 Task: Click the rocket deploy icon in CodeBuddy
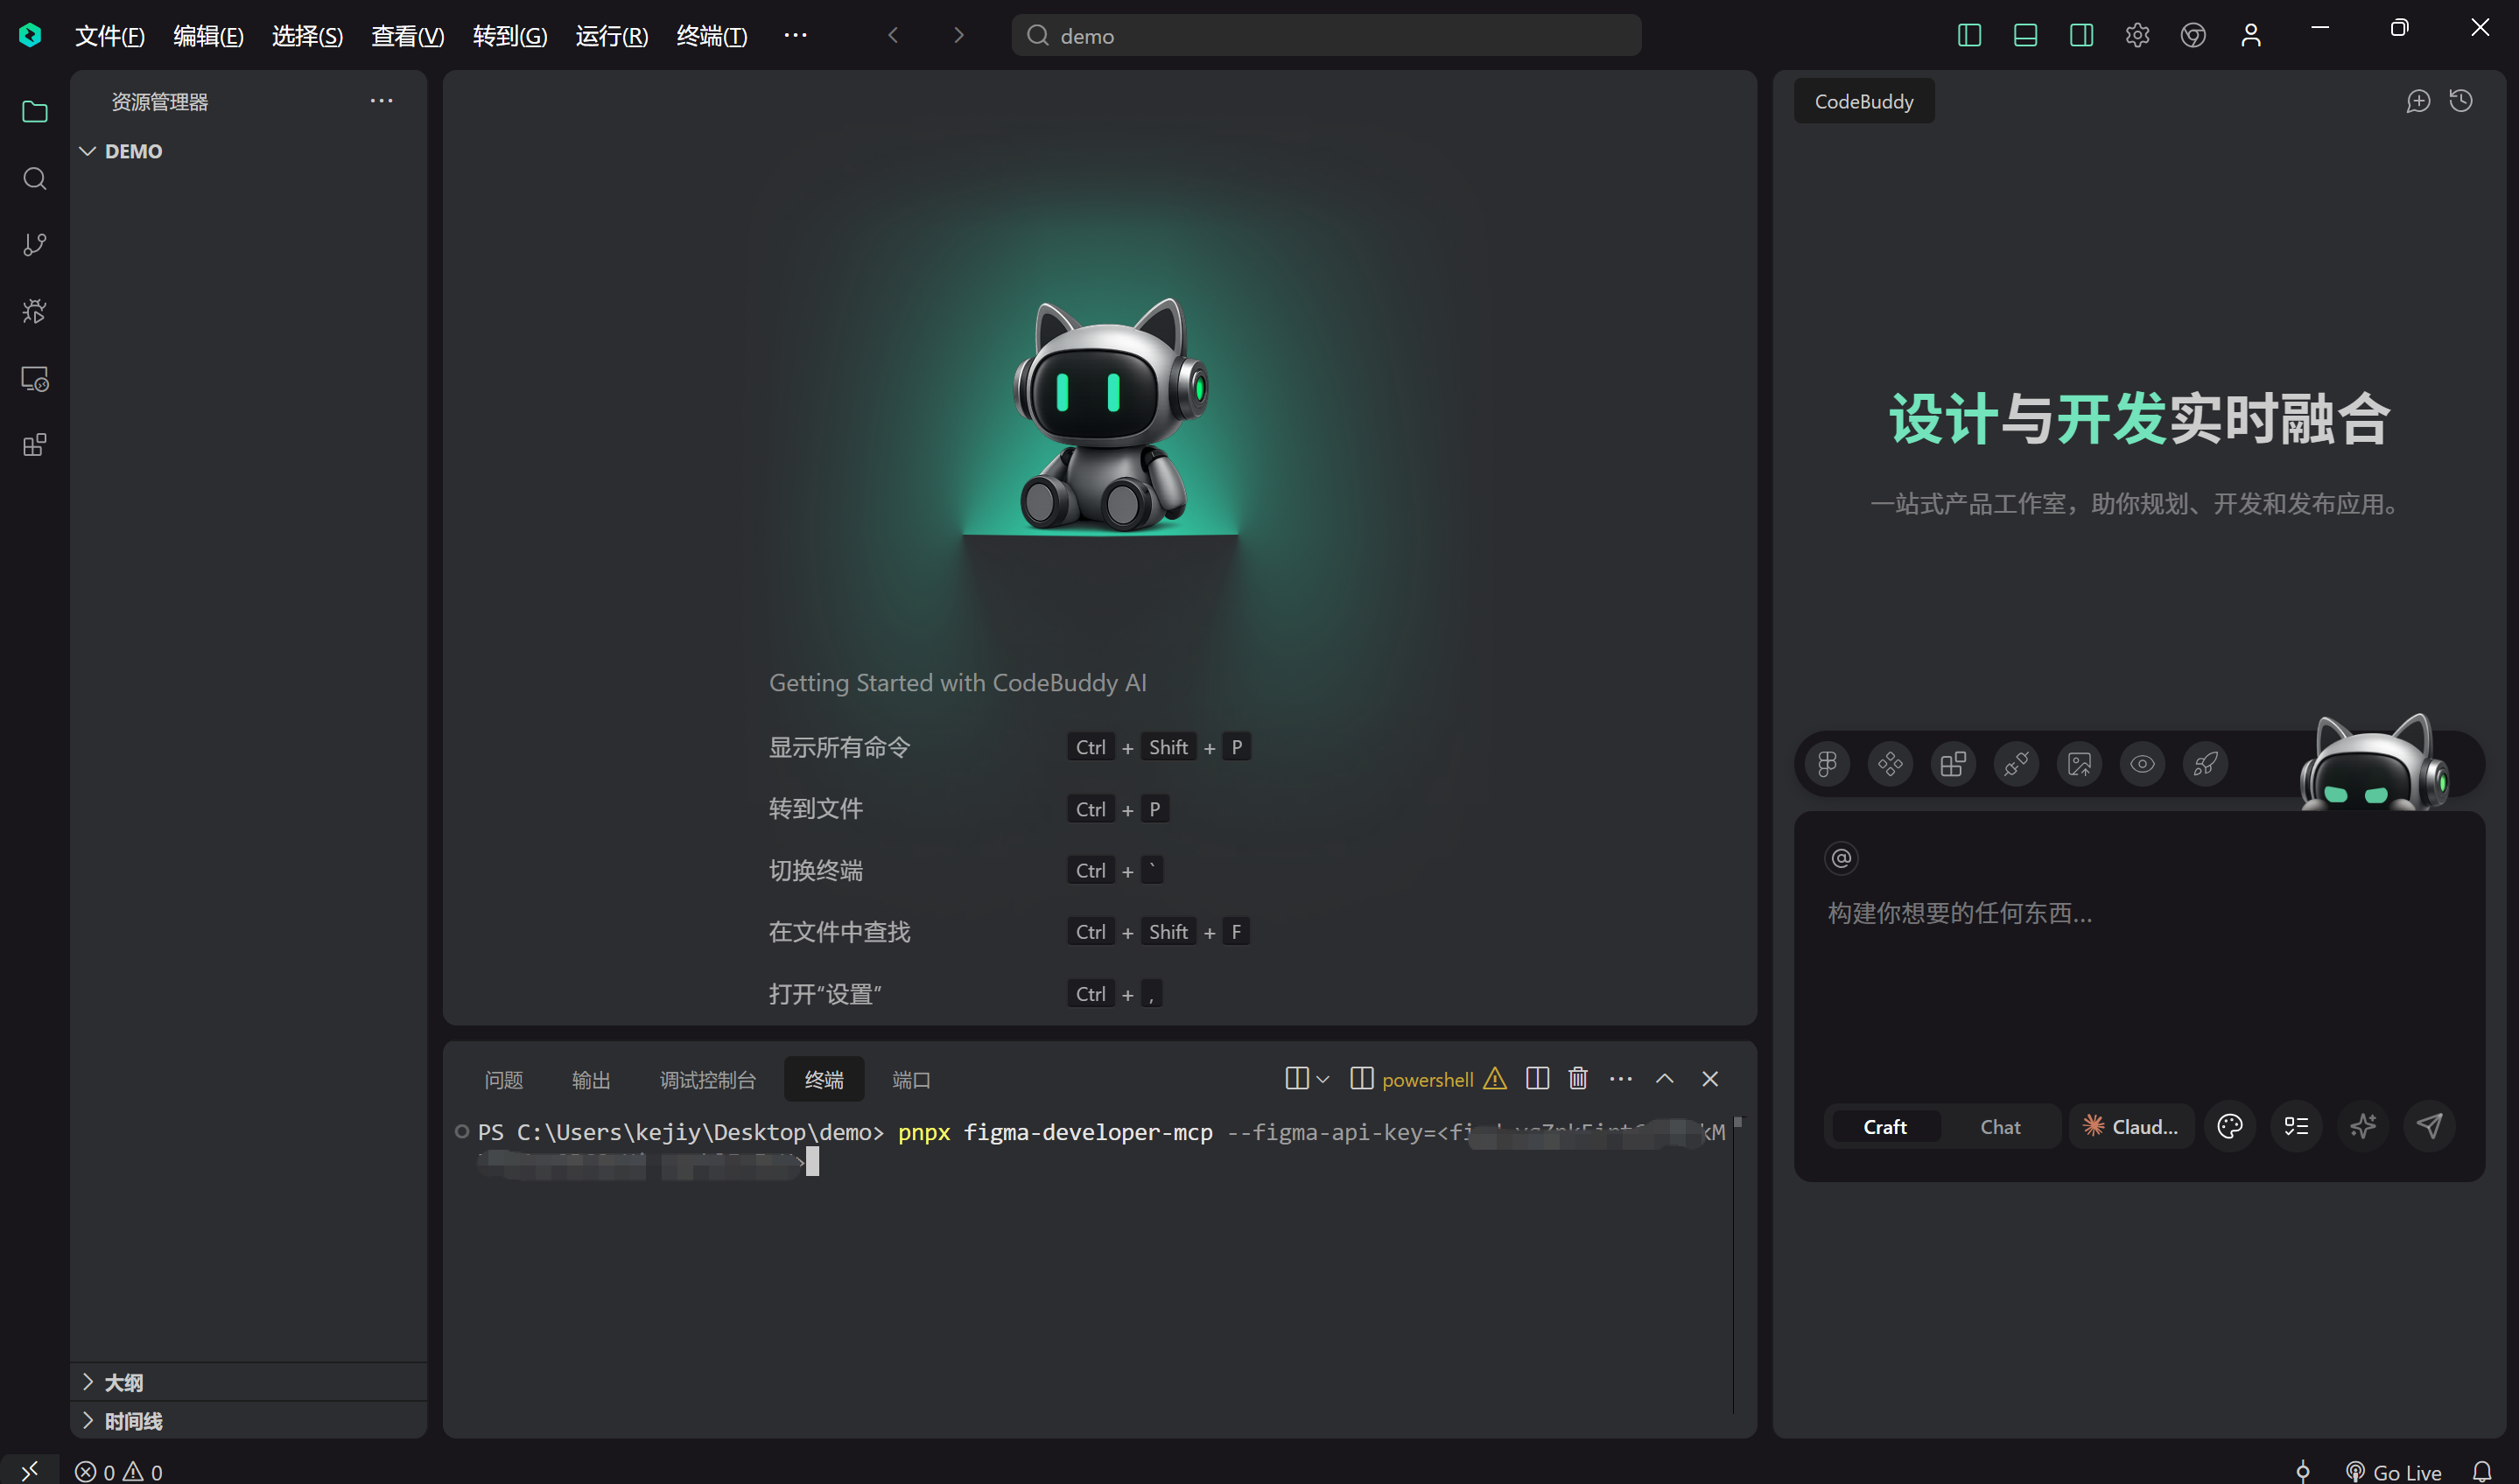2205,764
